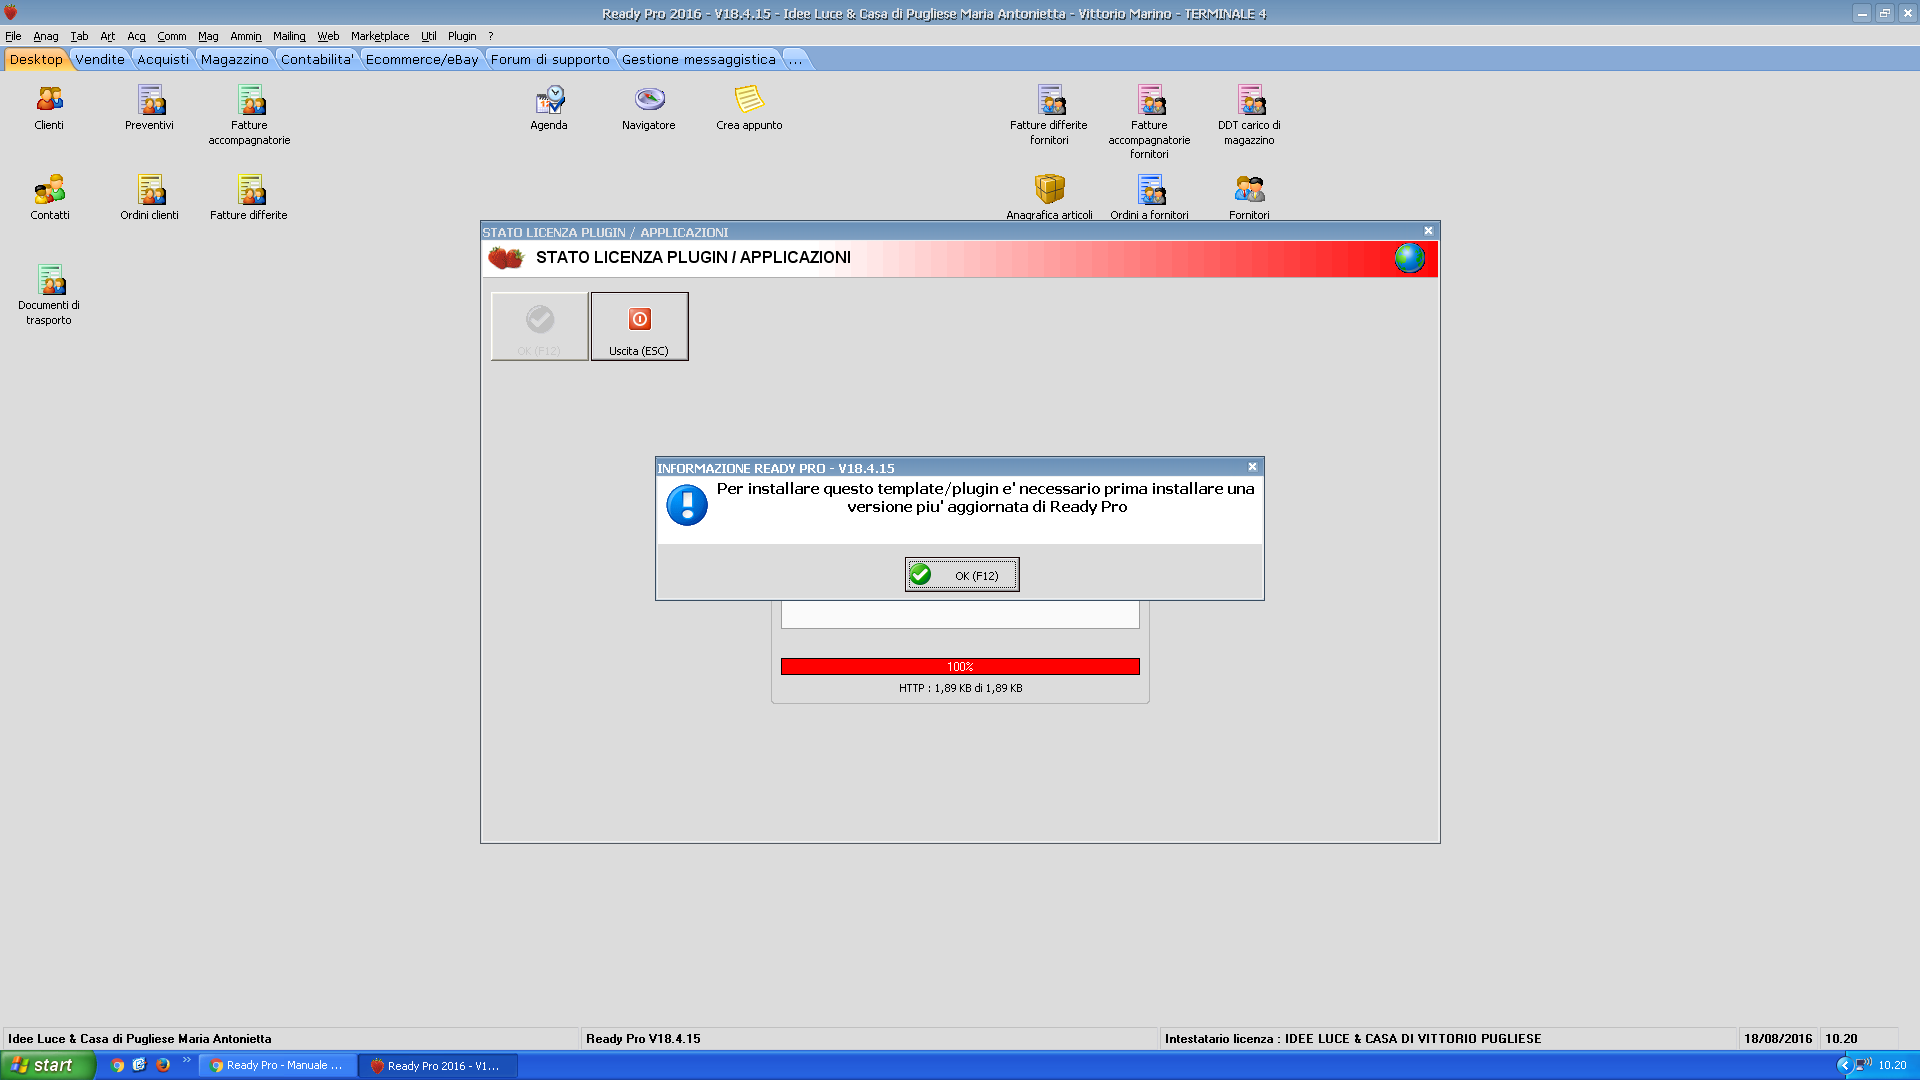Expand hidden system tray icons arrow
This screenshot has height=1080, width=1920.
point(1844,1065)
